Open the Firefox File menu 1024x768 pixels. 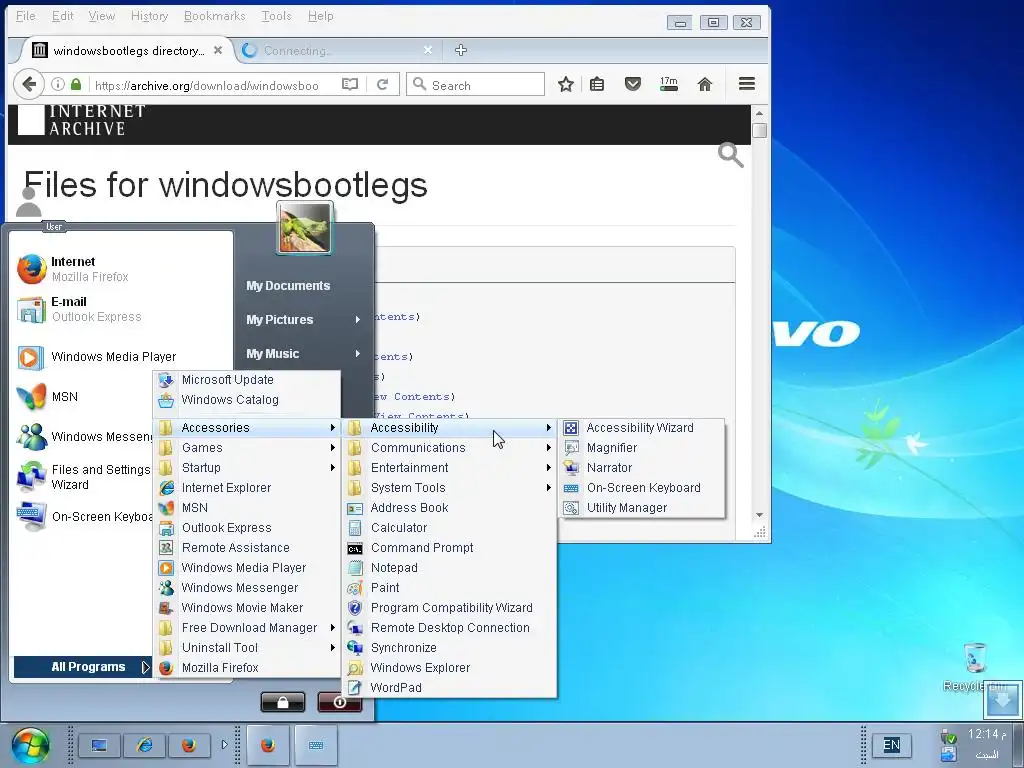(x=25, y=16)
